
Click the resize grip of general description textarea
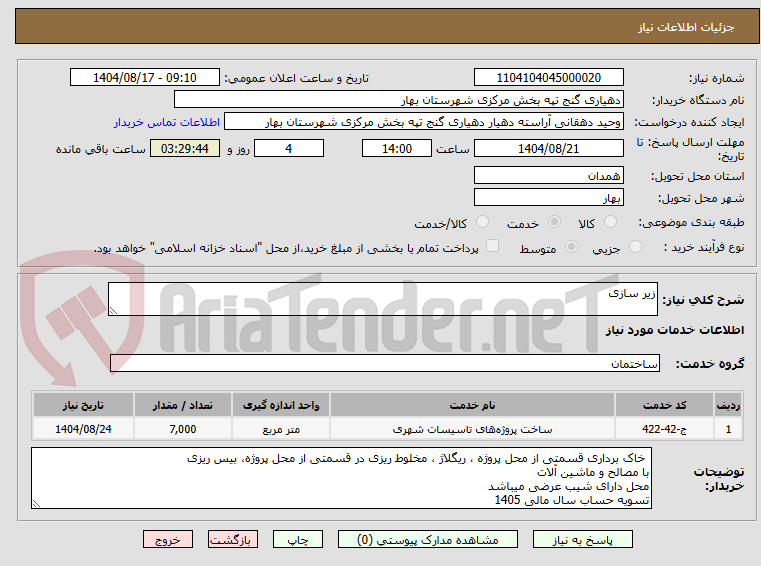113,311
